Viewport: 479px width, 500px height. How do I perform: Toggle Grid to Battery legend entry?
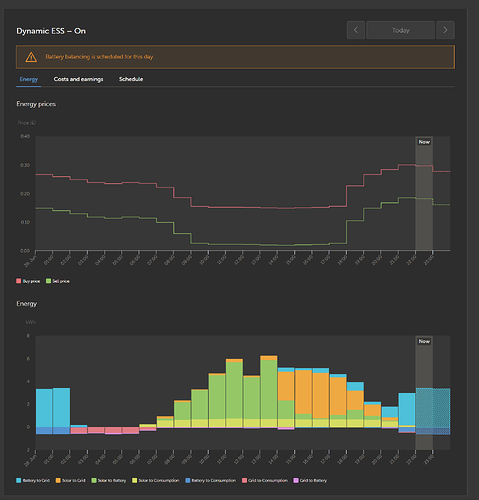pos(310,480)
